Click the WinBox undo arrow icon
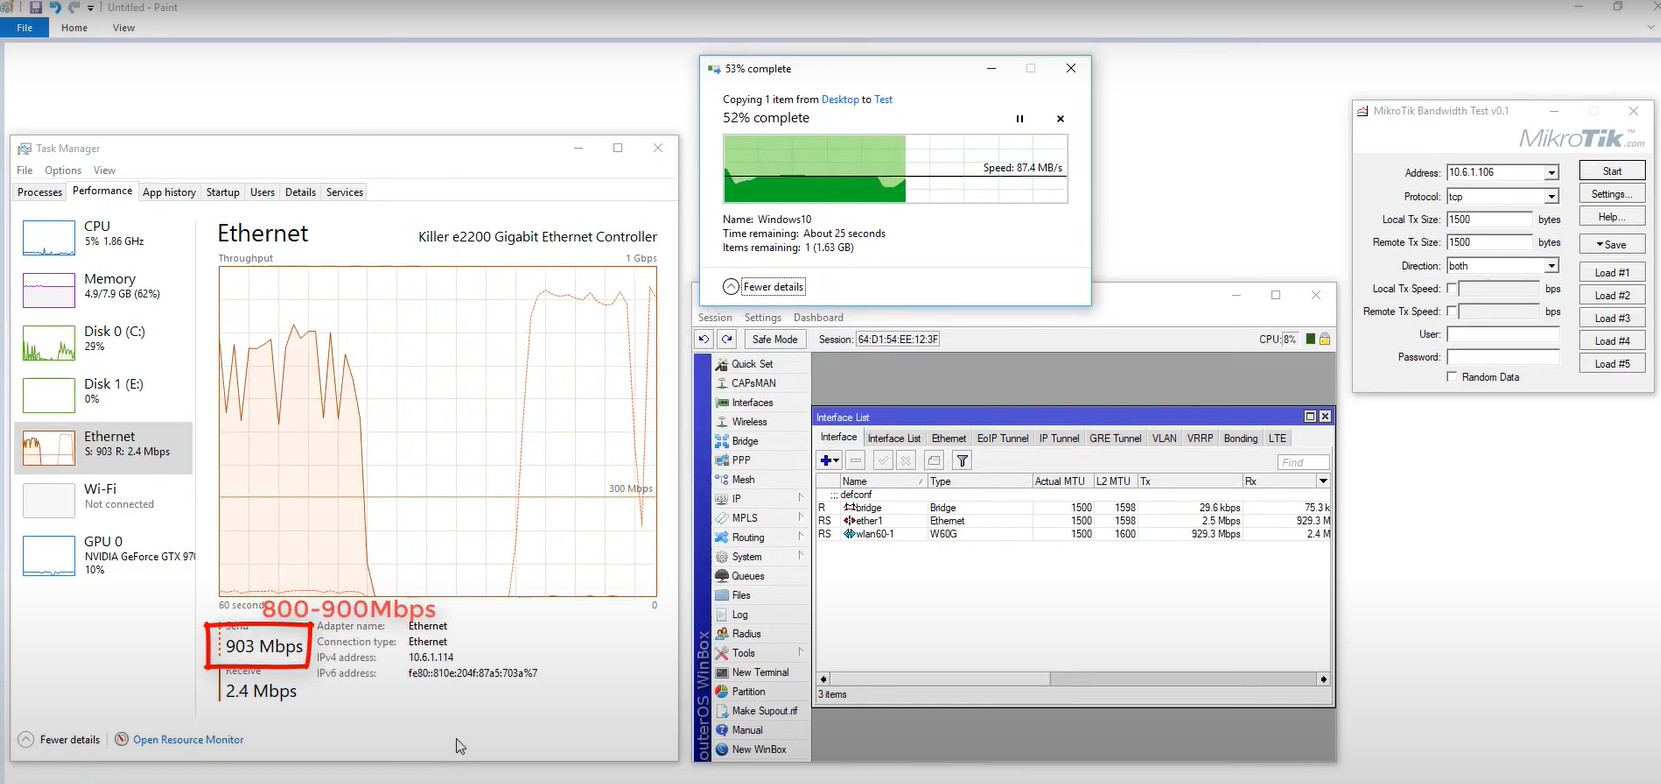Image resolution: width=1661 pixels, height=784 pixels. (x=704, y=340)
